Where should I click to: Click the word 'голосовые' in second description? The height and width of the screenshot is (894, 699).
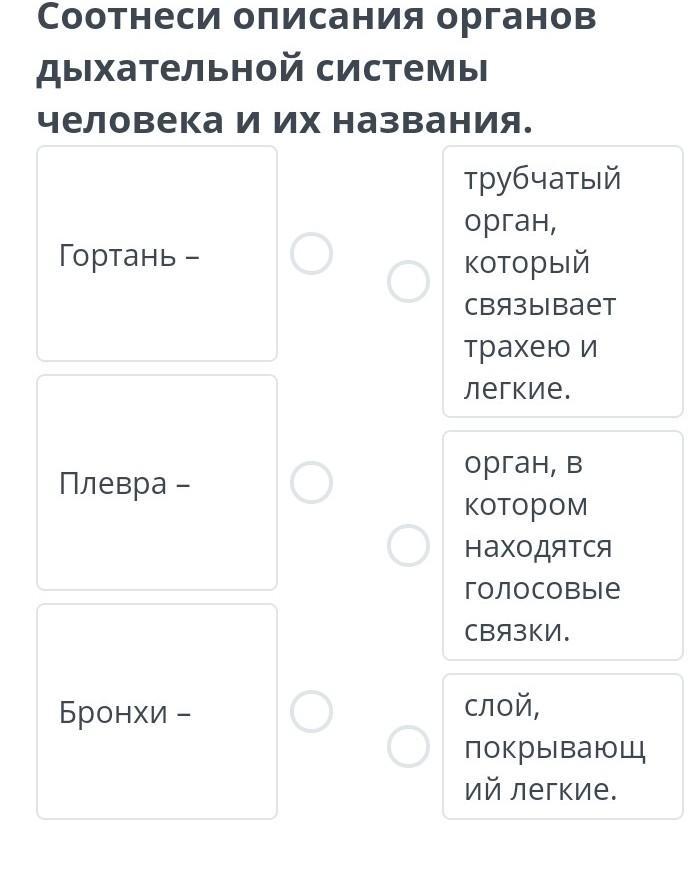pyautogui.click(x=542, y=589)
